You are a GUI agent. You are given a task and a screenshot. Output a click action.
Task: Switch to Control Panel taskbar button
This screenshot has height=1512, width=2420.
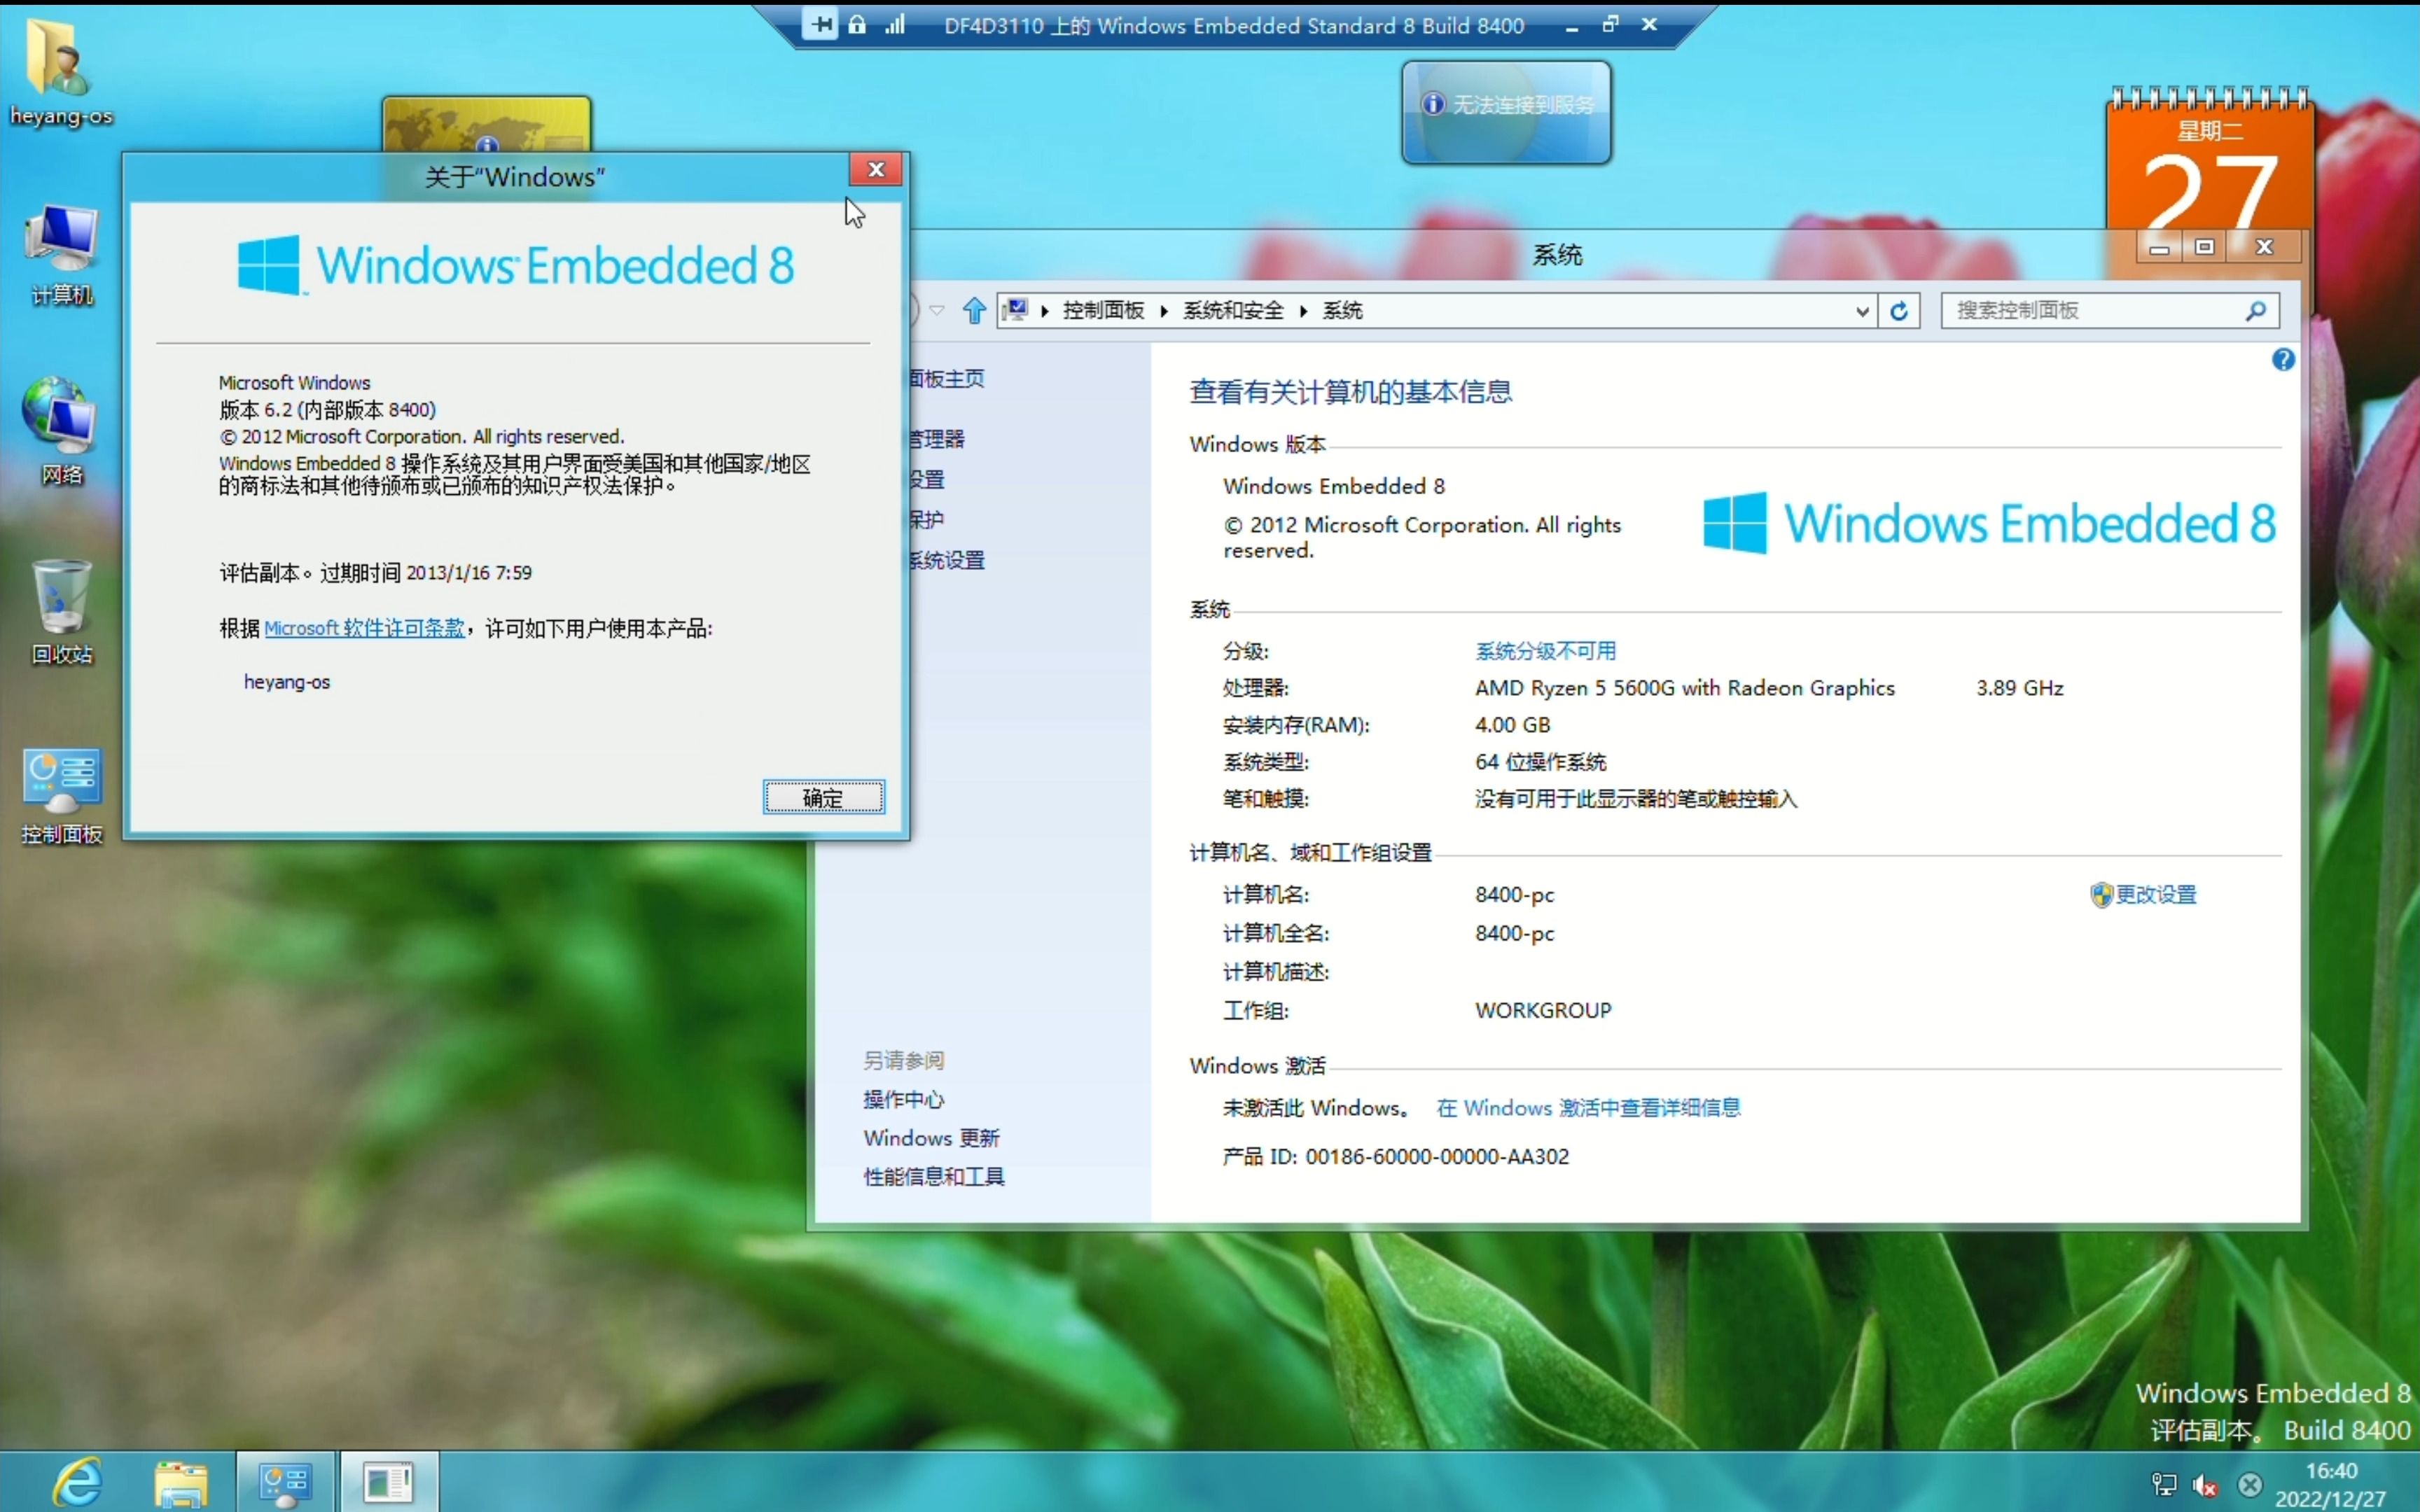[285, 1482]
